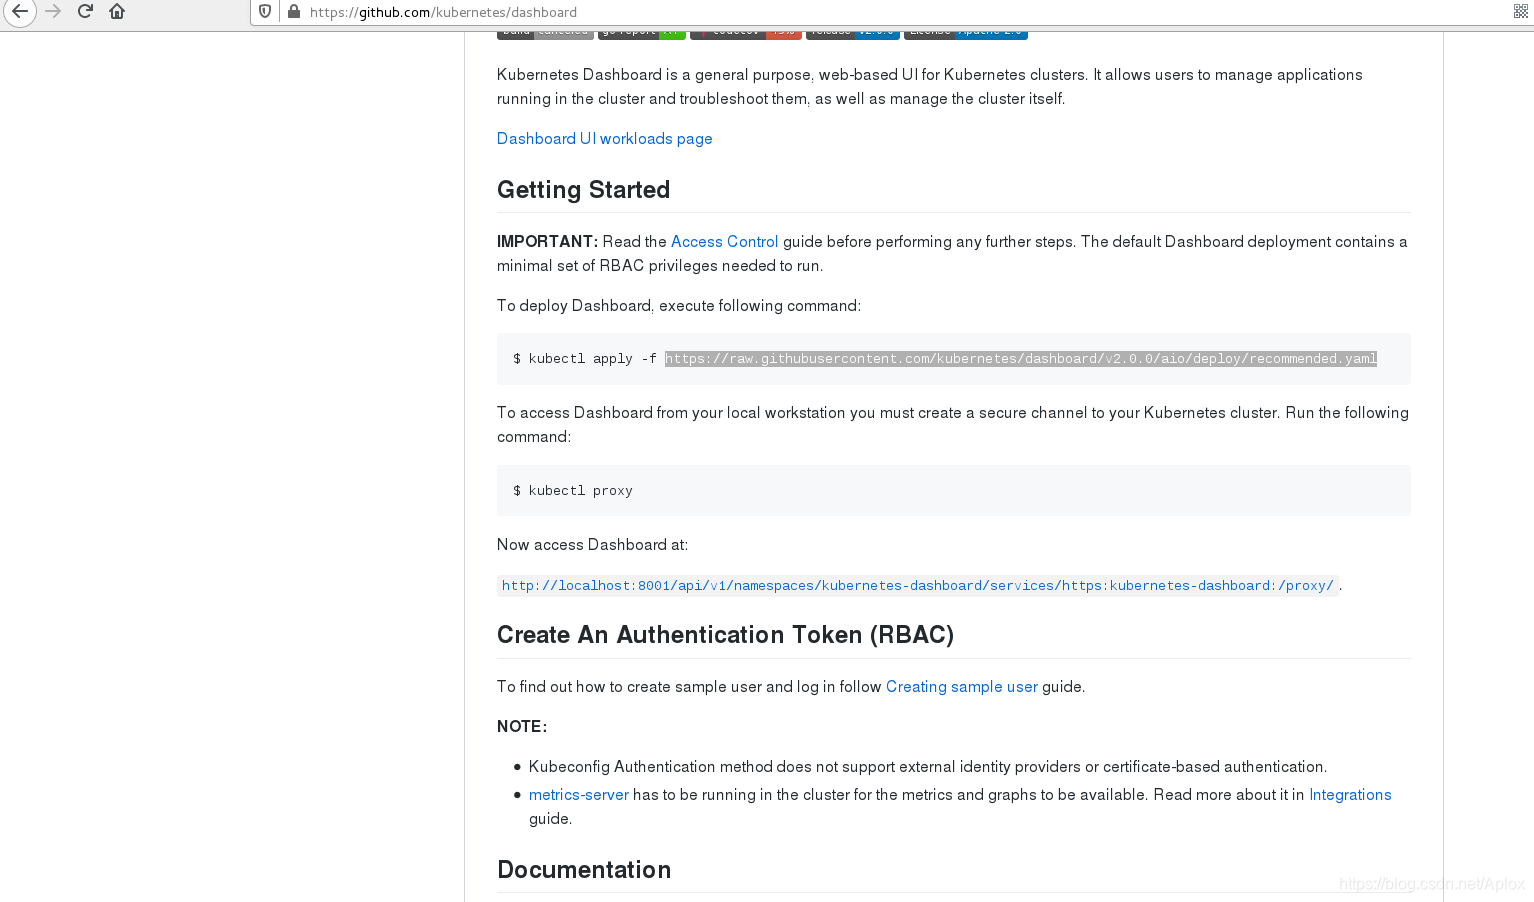
Task: Reload the current GitHub page
Action: [86, 12]
